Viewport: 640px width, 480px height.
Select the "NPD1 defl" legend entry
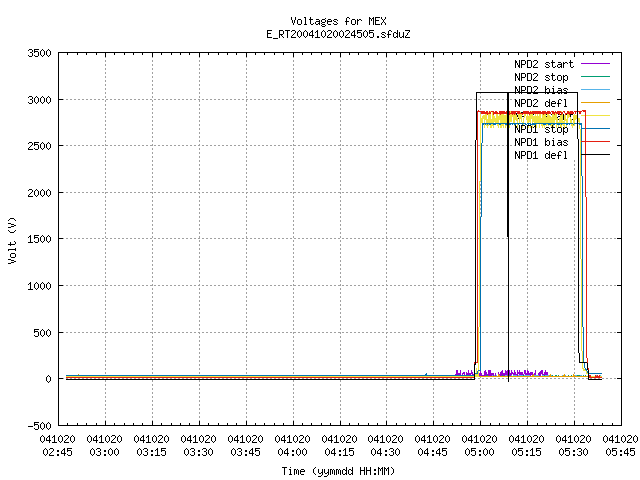point(541,155)
